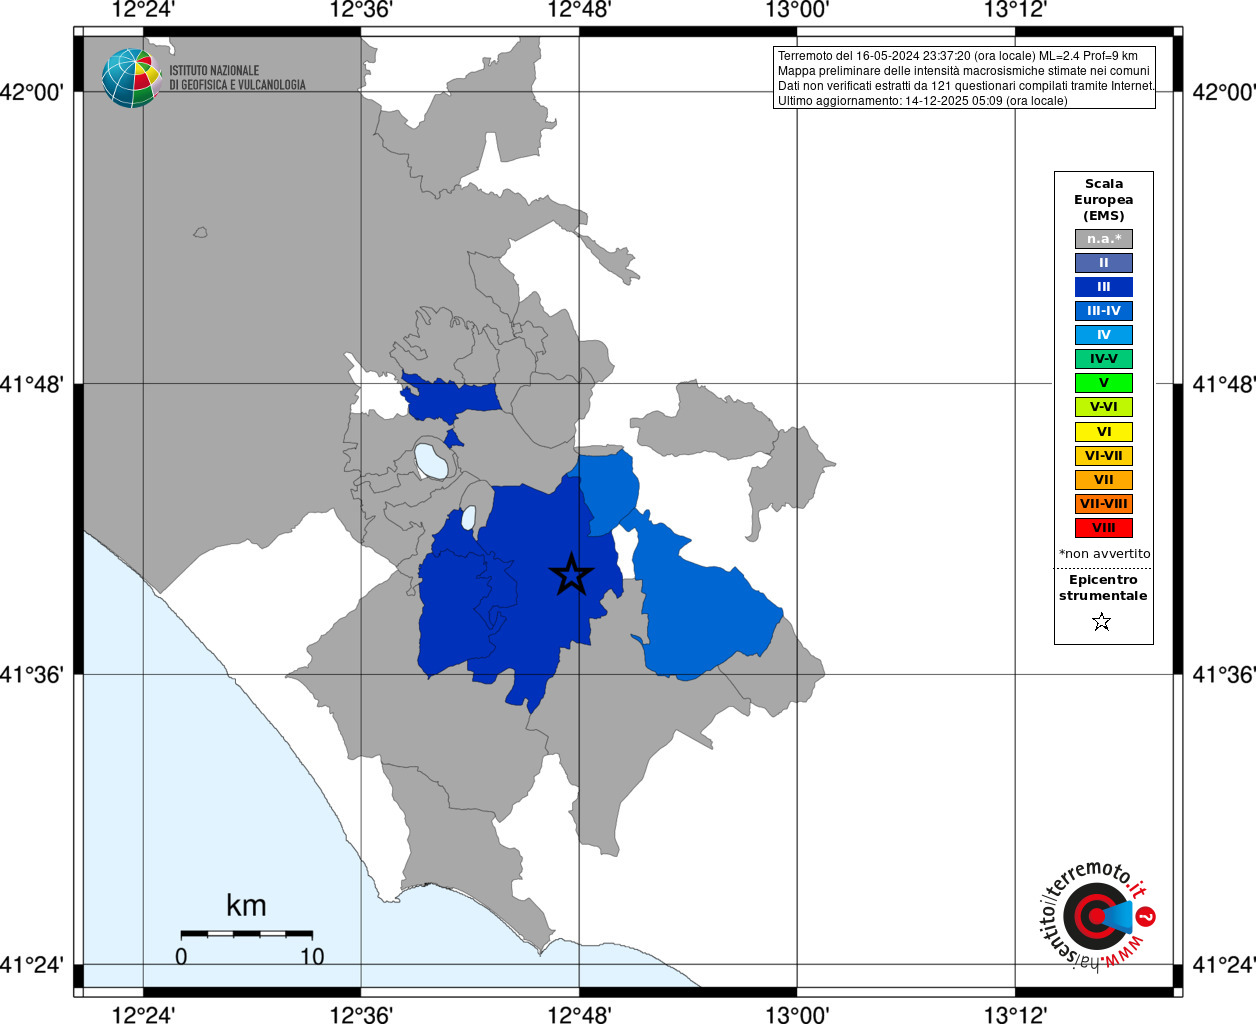This screenshot has width=1256, height=1024.
Task: Click the top axis label 12°24'
Action: click(143, 10)
